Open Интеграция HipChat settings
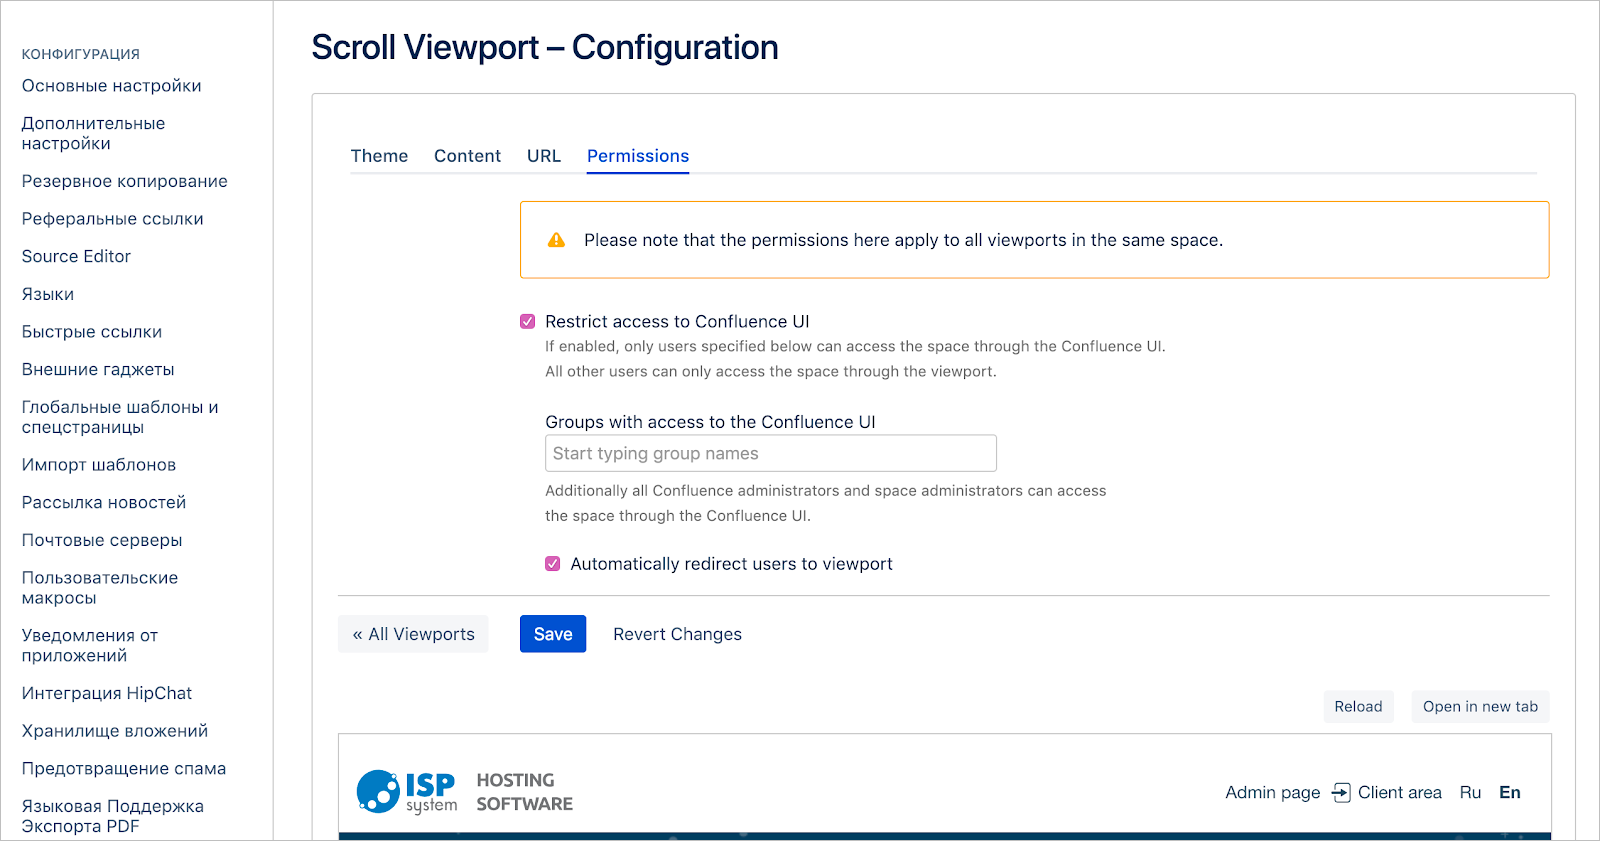This screenshot has height=841, width=1600. coord(107,693)
